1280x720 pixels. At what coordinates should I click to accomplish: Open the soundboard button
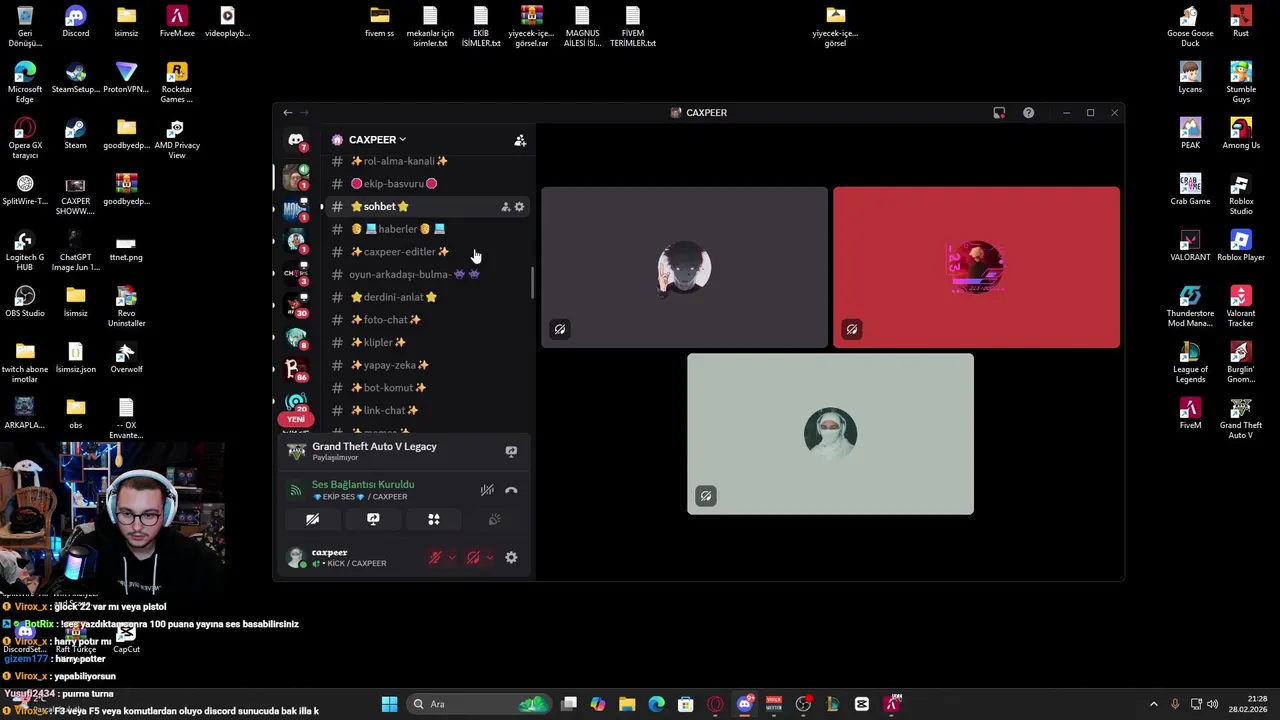494,519
